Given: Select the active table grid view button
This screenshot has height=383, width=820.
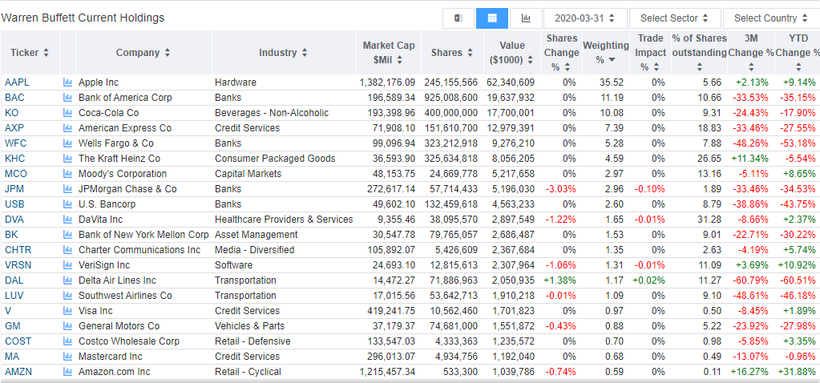Looking at the screenshot, I should point(492,18).
